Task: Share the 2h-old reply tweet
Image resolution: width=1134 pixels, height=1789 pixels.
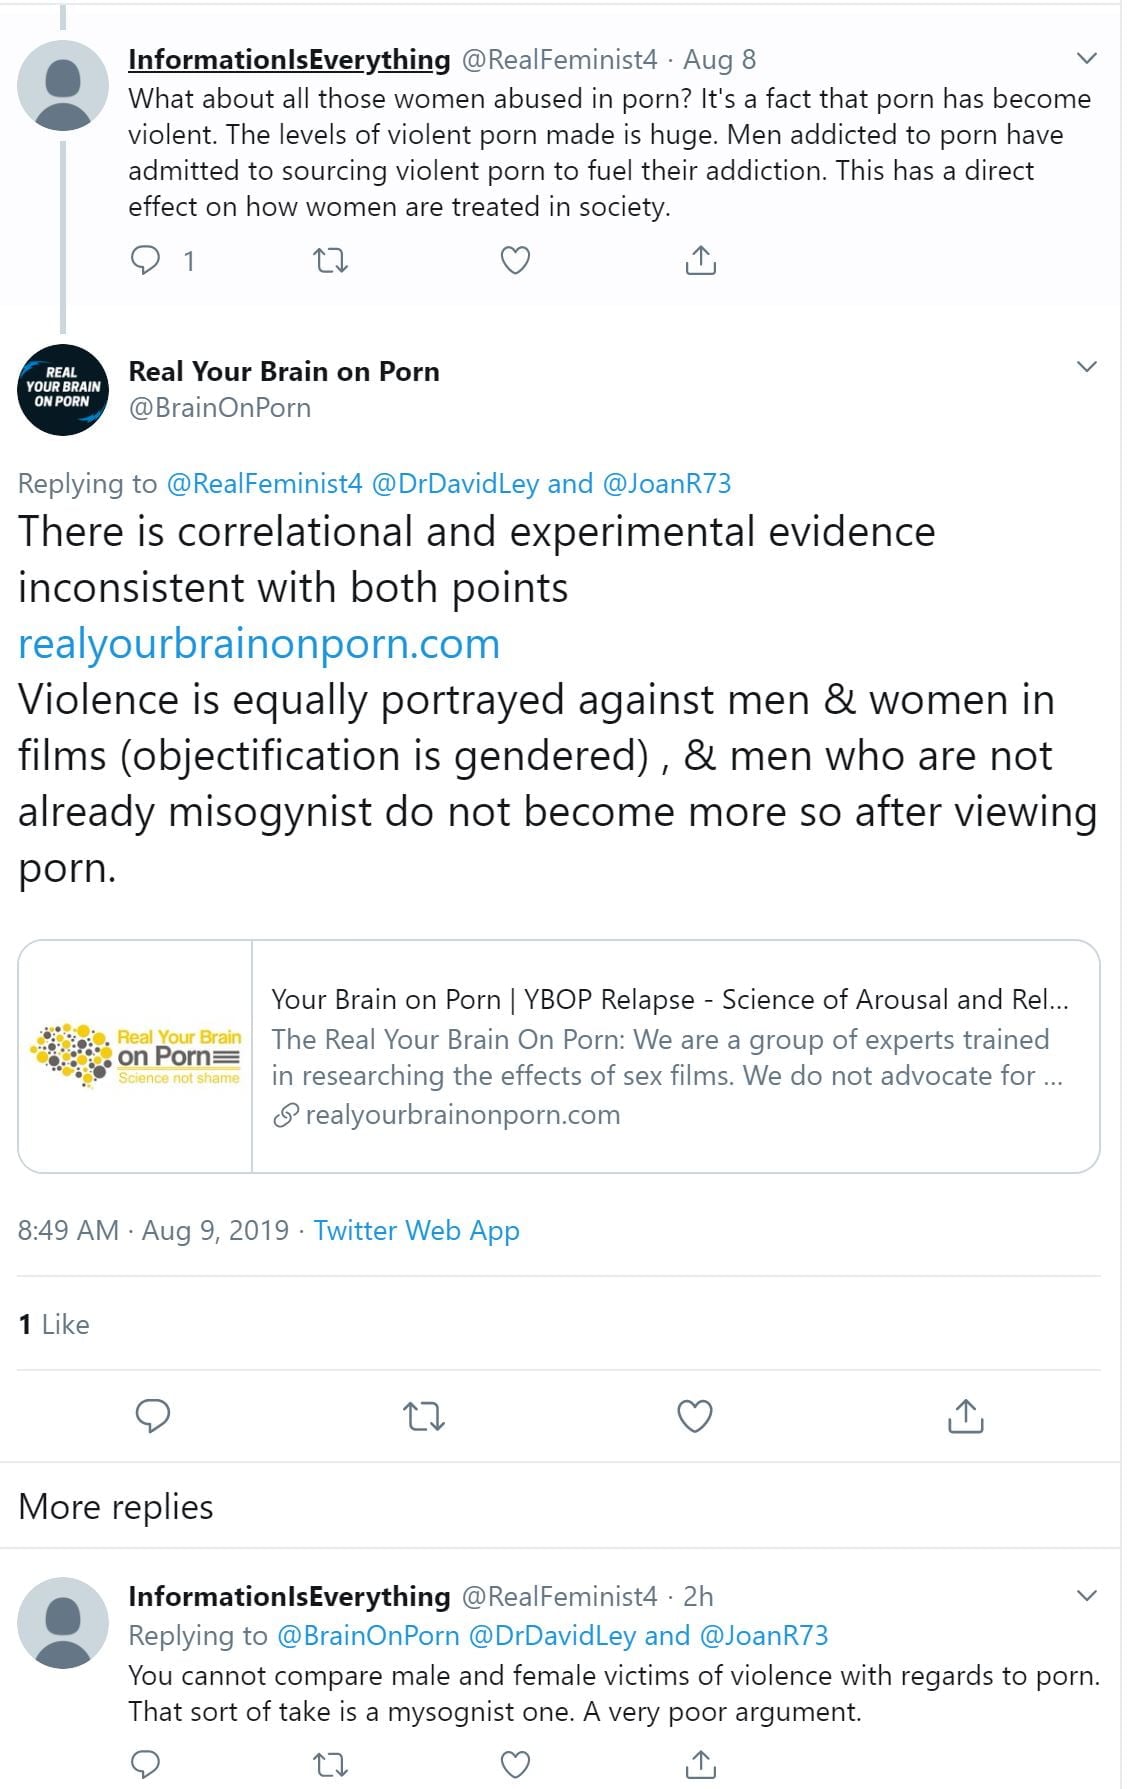Action: [701, 1765]
